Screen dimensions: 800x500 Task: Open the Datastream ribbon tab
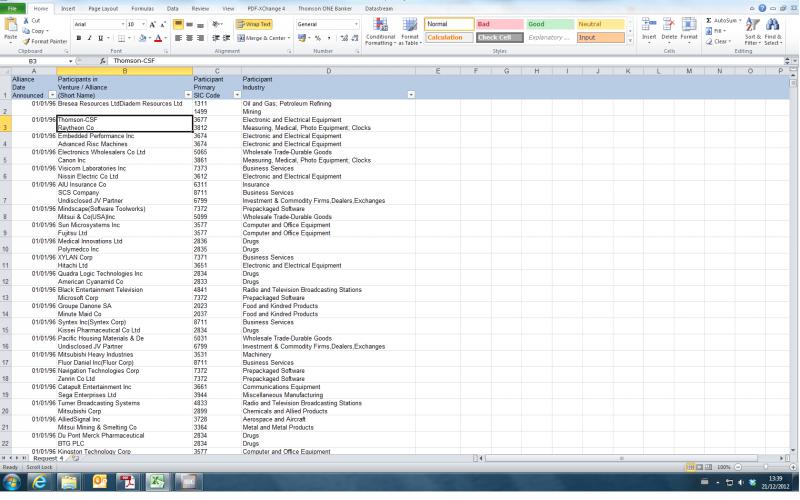coord(379,9)
